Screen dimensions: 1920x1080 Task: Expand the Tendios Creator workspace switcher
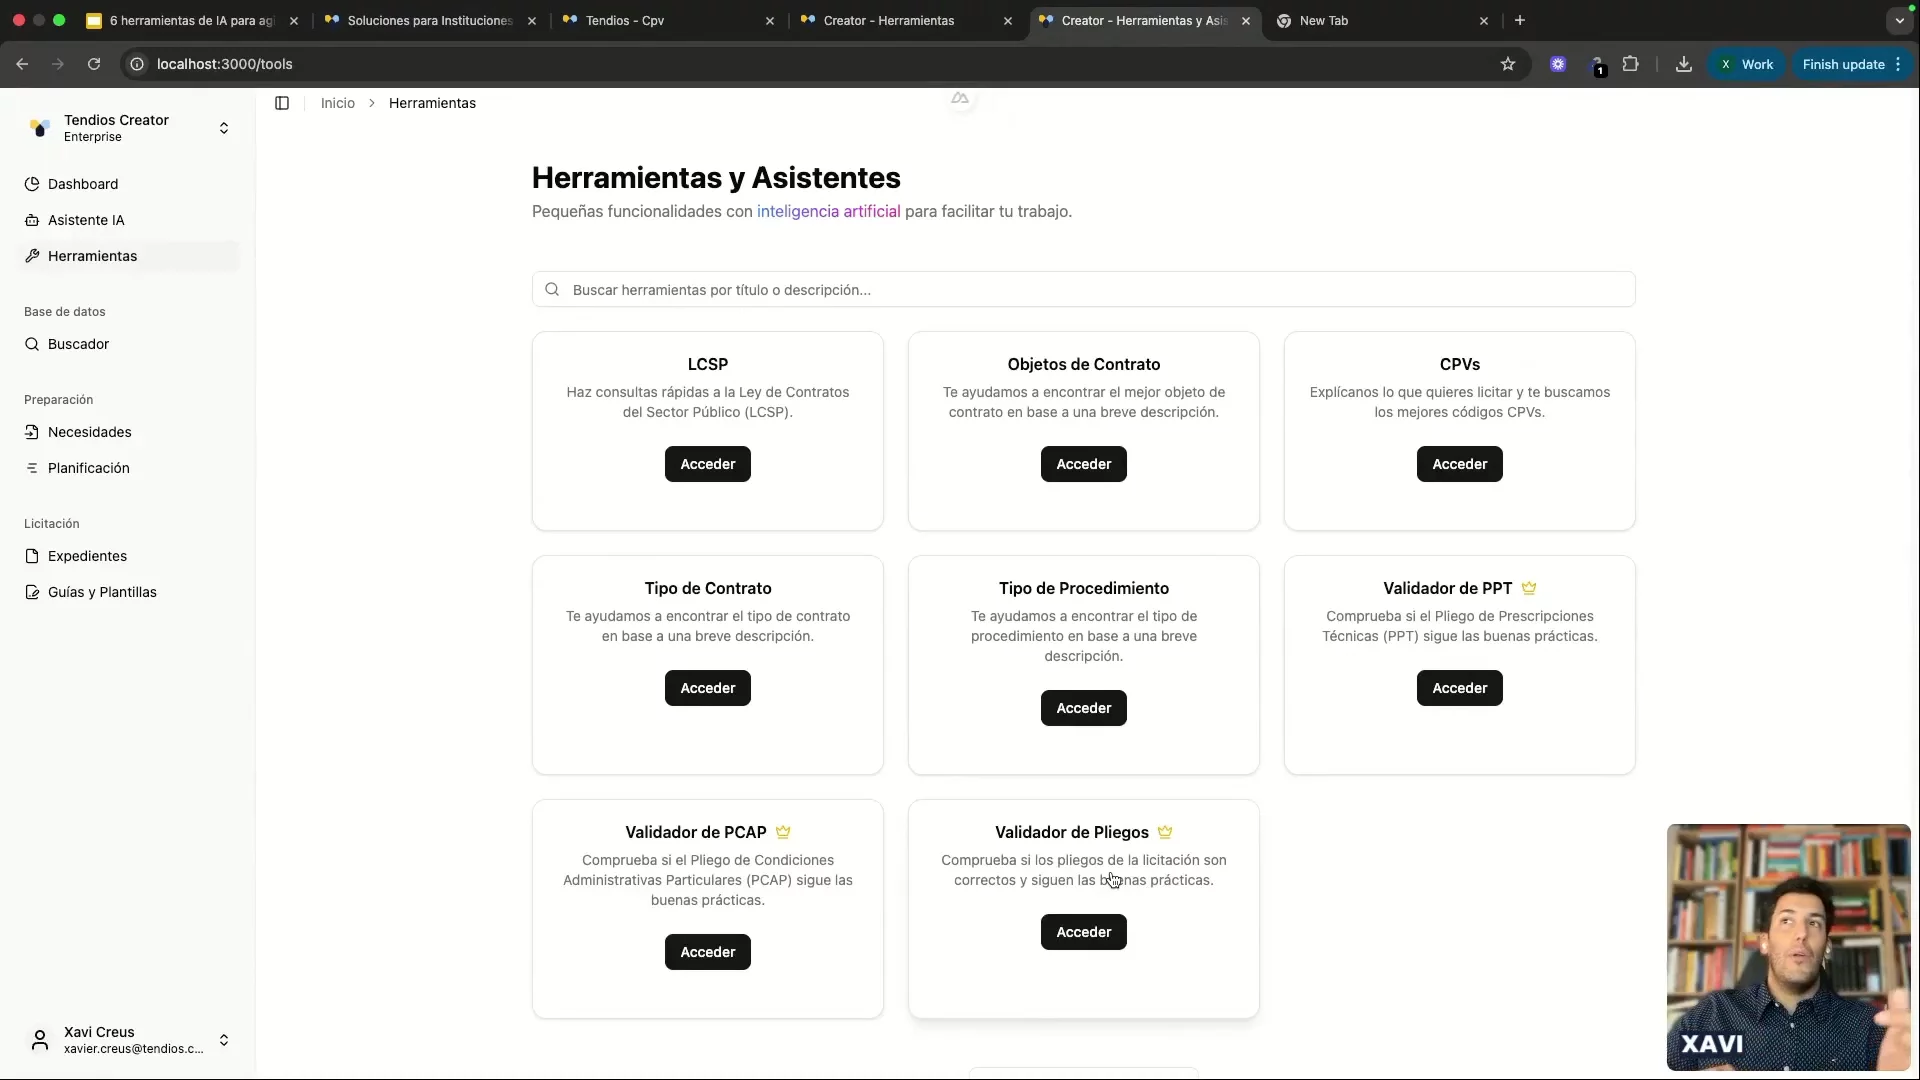[224, 128]
